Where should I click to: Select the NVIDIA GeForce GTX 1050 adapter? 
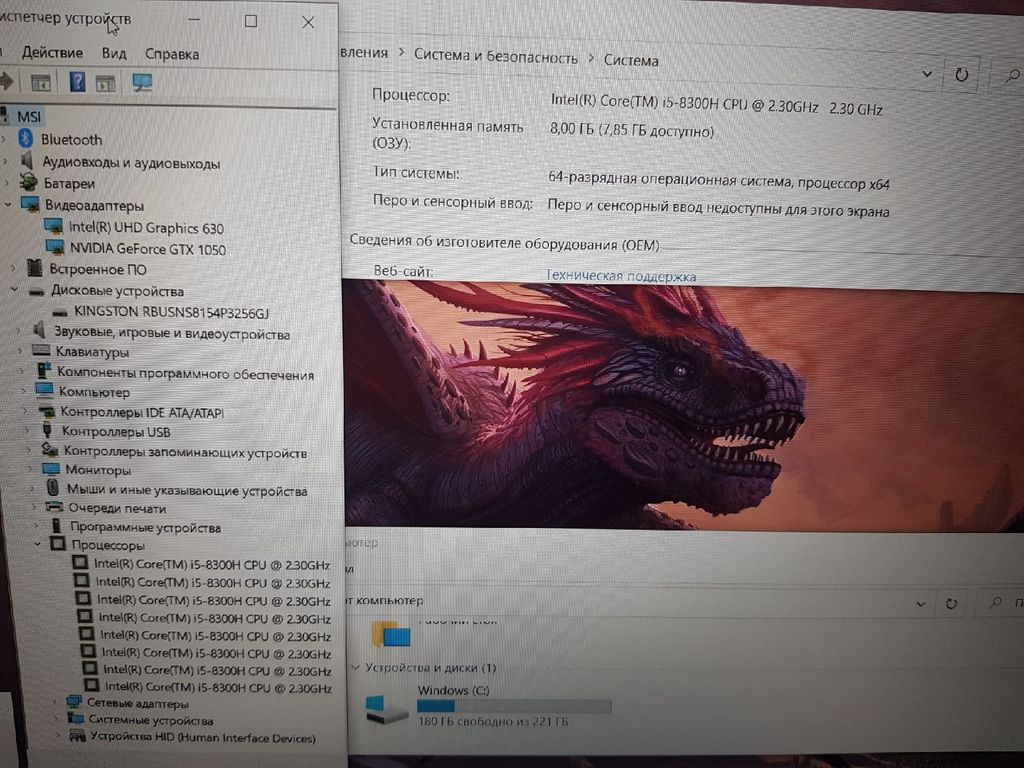[147, 249]
